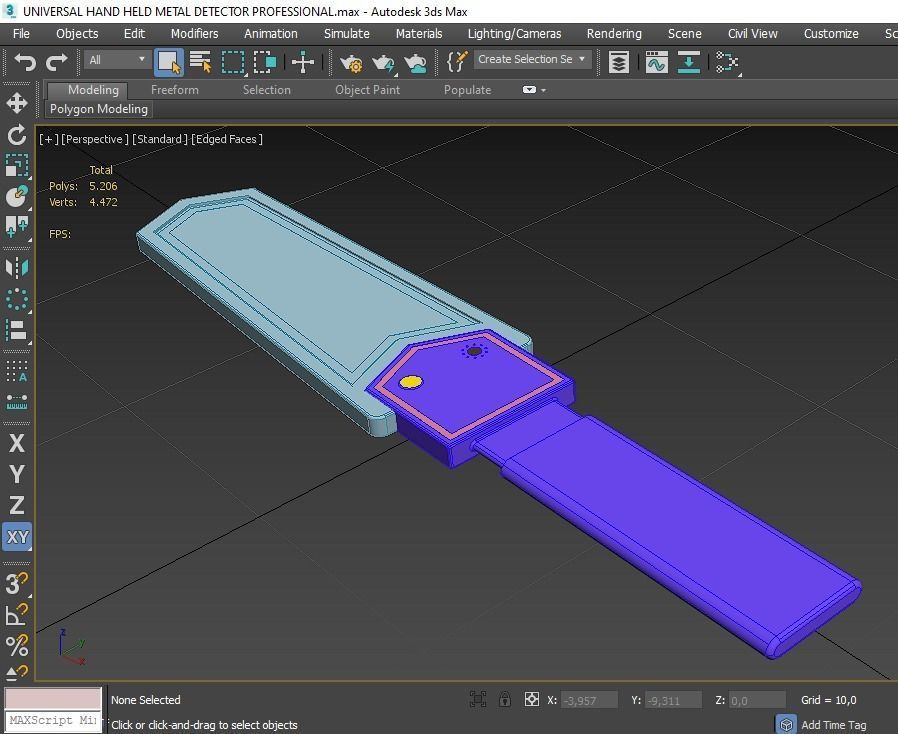Open the [Standard] shading menu

159,139
